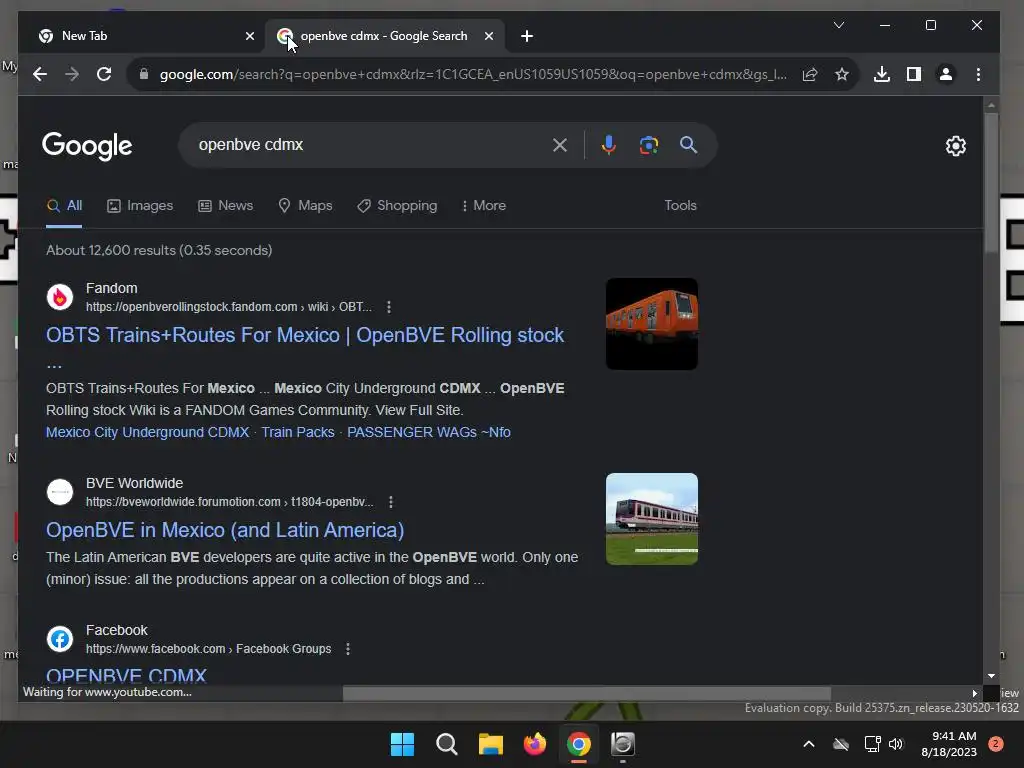View site information lock icon
Viewport: 1024px width, 768px height.
pos(144,74)
